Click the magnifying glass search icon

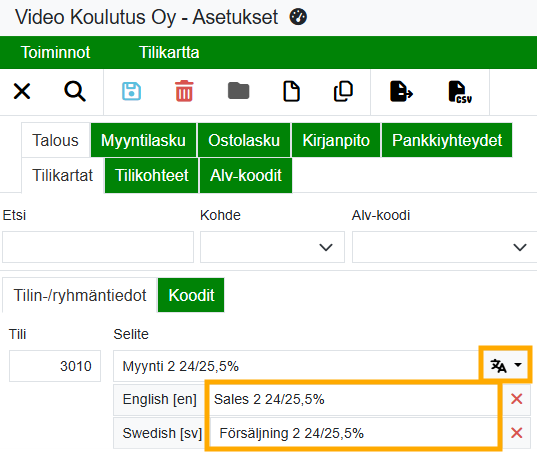(x=75, y=91)
